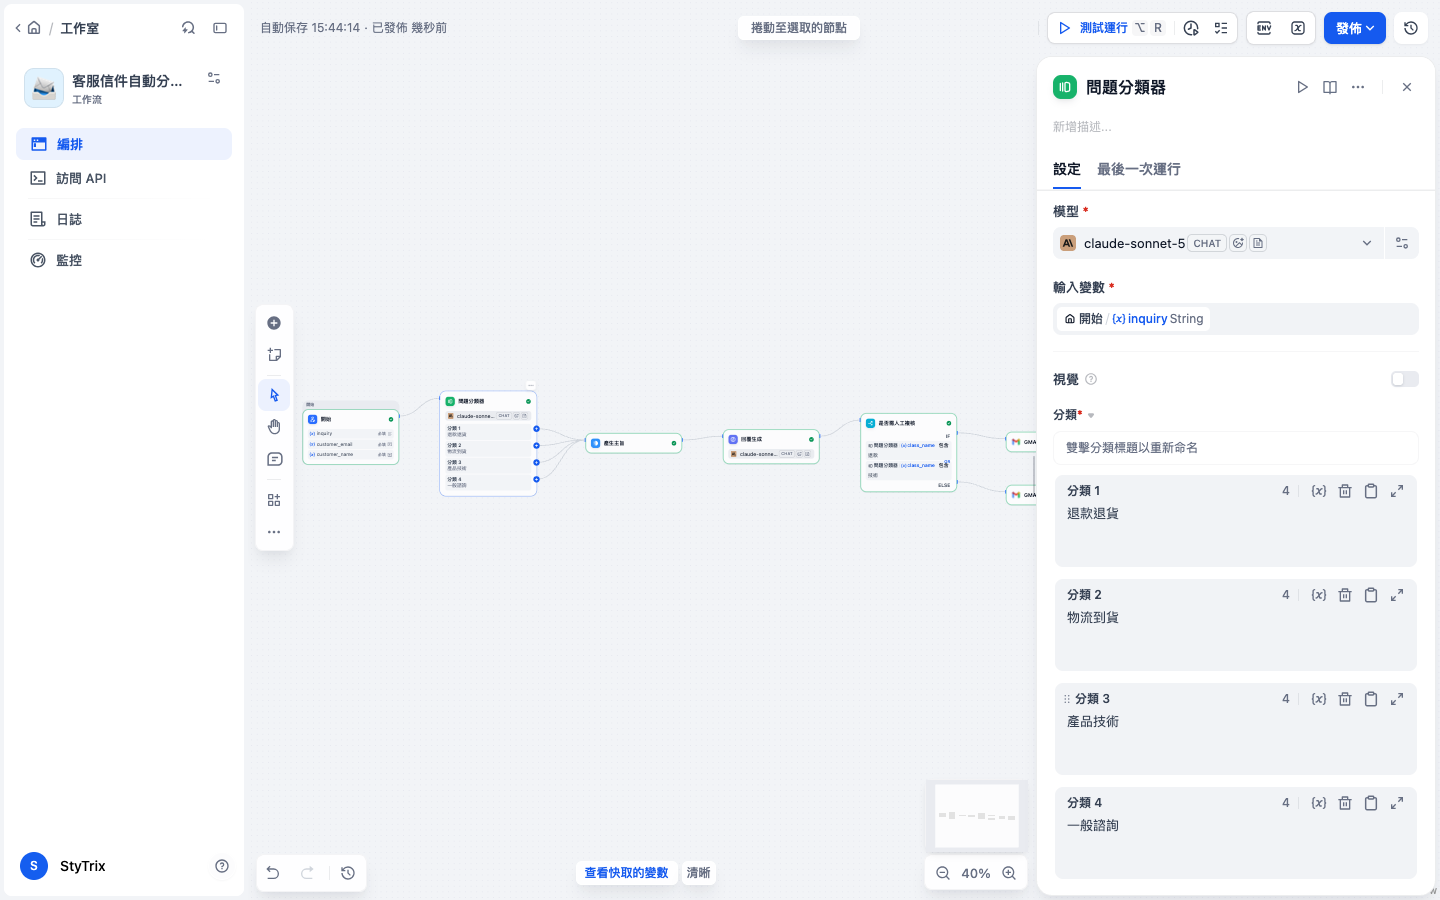
Task: Close the 問題分類器 panel
Action: point(1407,87)
